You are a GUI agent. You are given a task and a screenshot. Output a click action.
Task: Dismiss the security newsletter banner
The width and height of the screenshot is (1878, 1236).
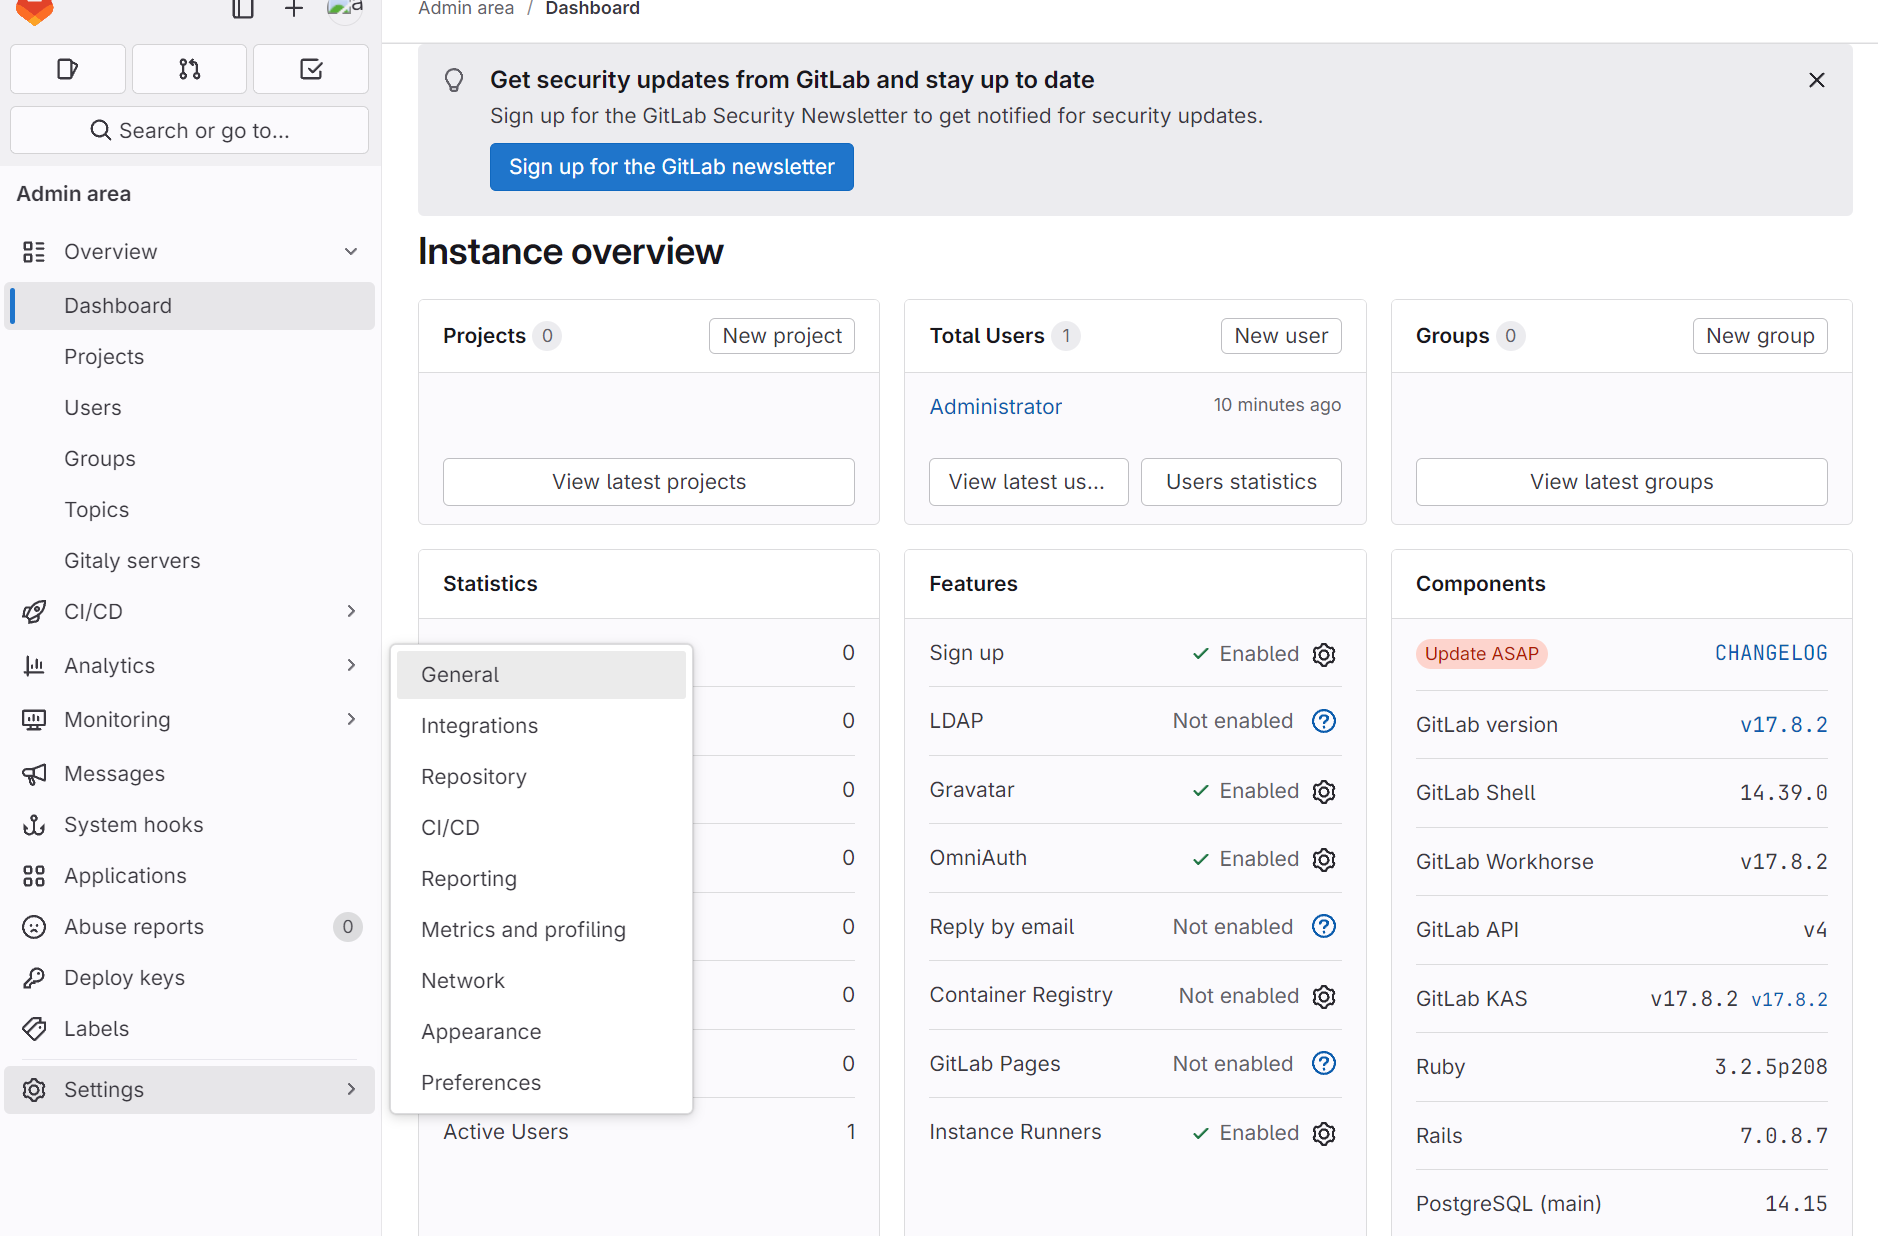[x=1817, y=80]
